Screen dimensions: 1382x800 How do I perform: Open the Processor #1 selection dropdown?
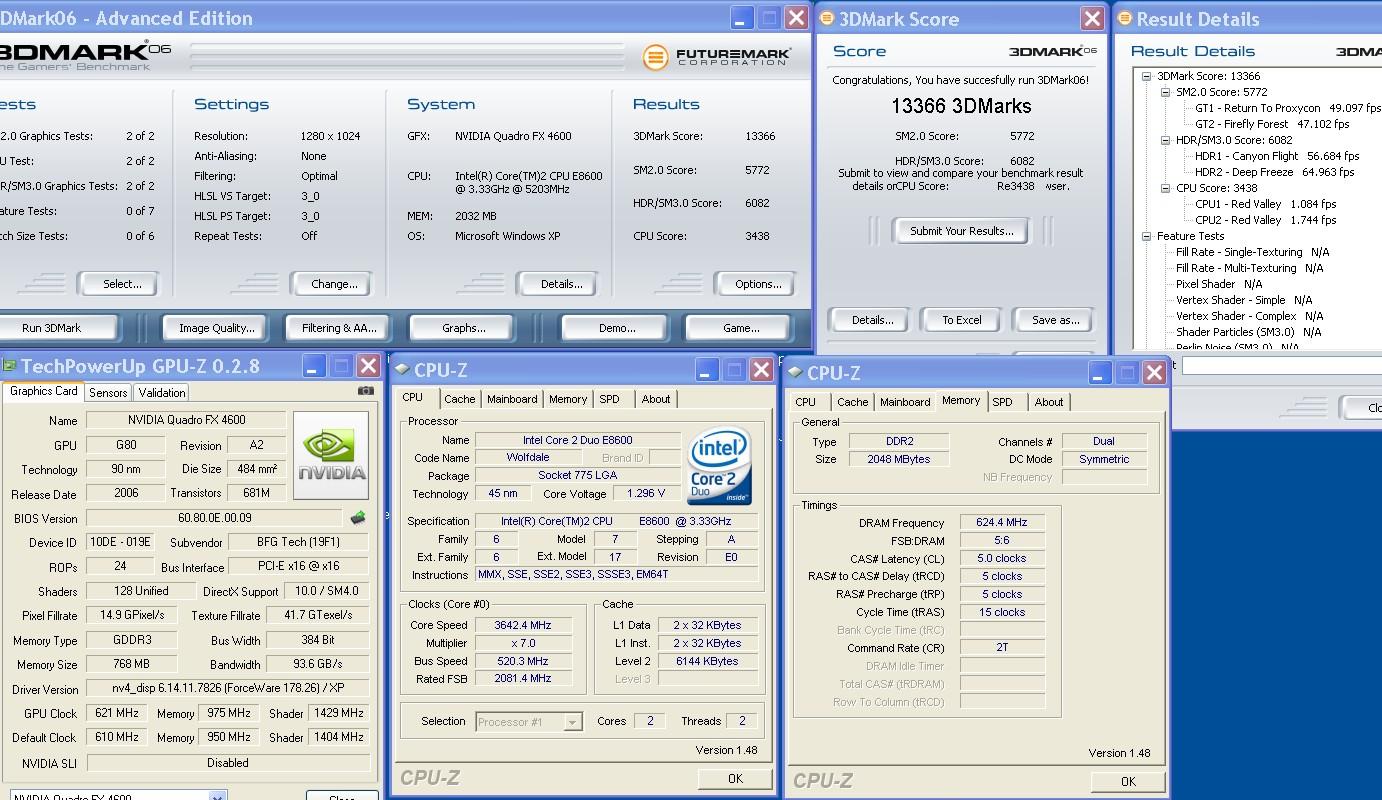572,722
